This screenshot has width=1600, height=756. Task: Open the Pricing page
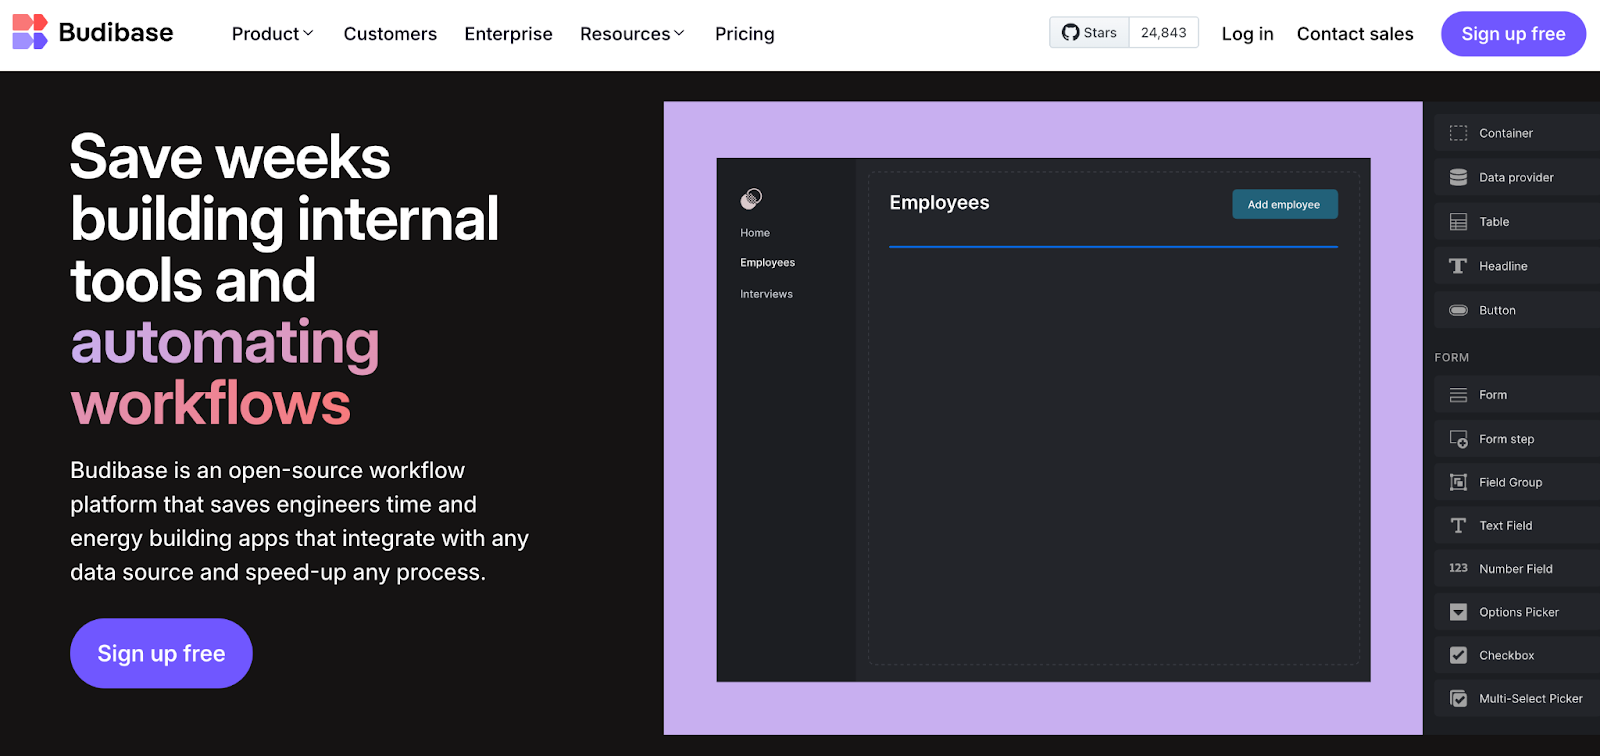[744, 34]
